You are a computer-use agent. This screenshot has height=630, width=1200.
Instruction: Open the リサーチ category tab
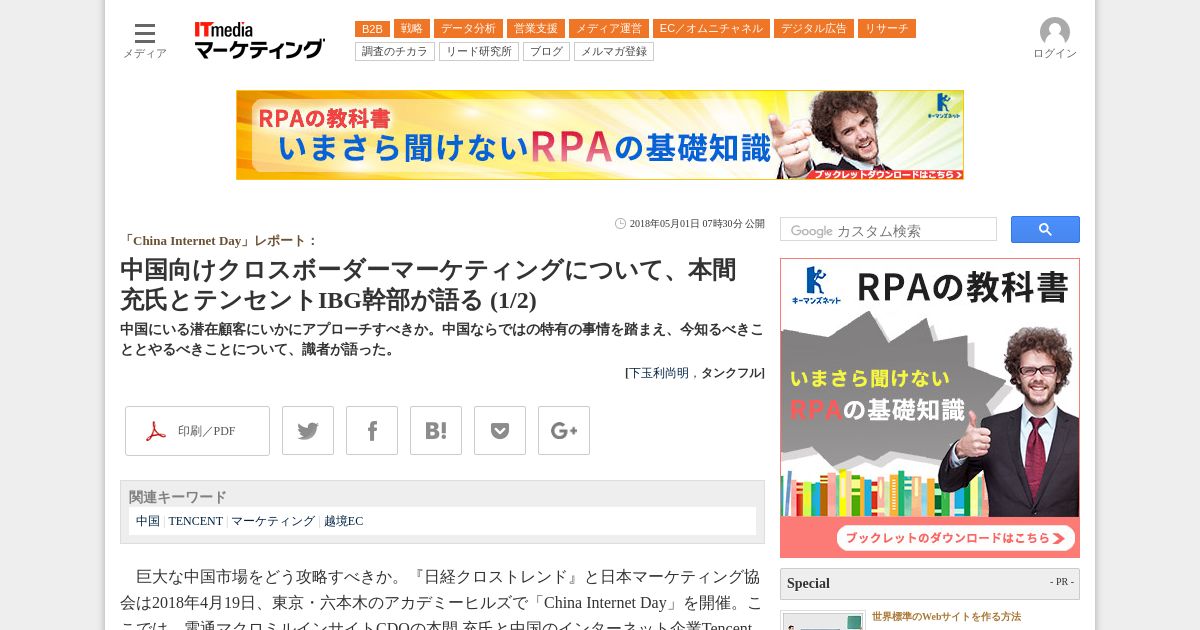(x=887, y=29)
